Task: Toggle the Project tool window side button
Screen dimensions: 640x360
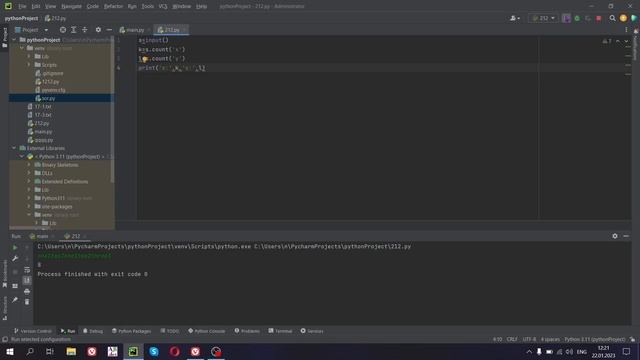Action: coord(4,37)
